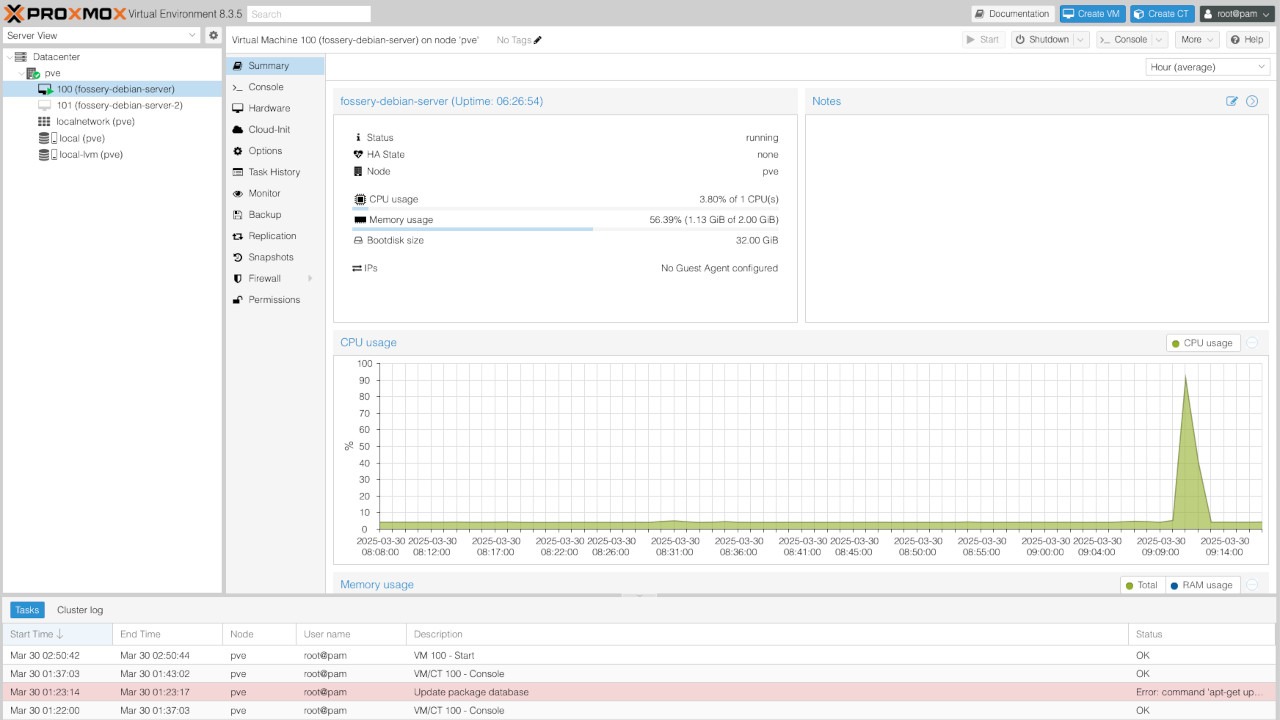This screenshot has width=1280, height=720.
Task: Open the Monitor section
Action: (x=275, y=194)
